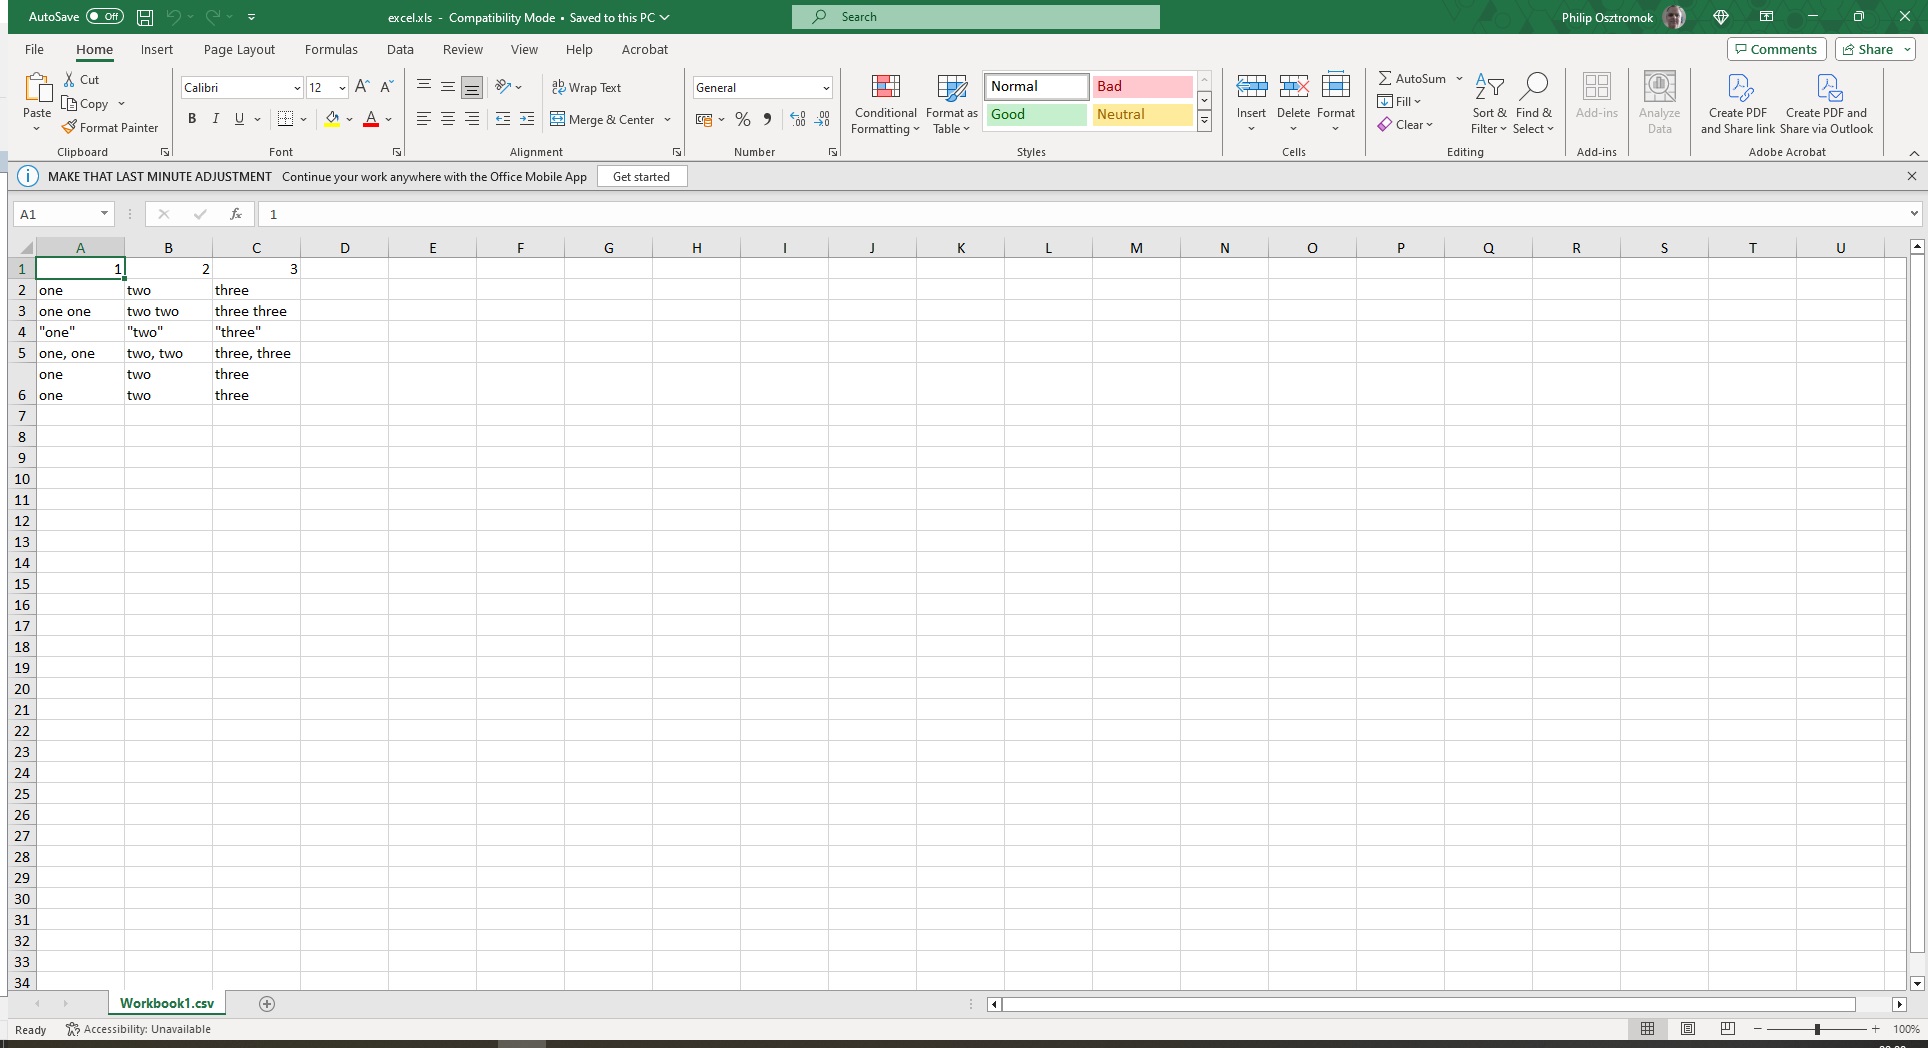This screenshot has width=1928, height=1048.
Task: Apply the Neutral cell style
Action: pyautogui.click(x=1142, y=114)
